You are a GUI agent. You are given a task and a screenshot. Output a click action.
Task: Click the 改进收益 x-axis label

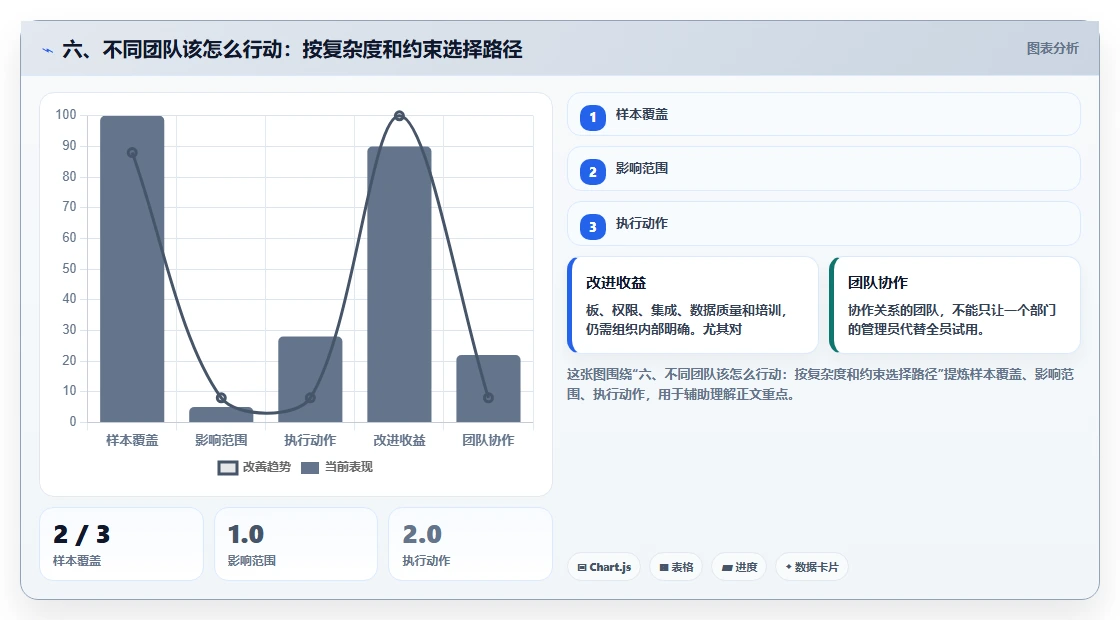[x=399, y=441]
